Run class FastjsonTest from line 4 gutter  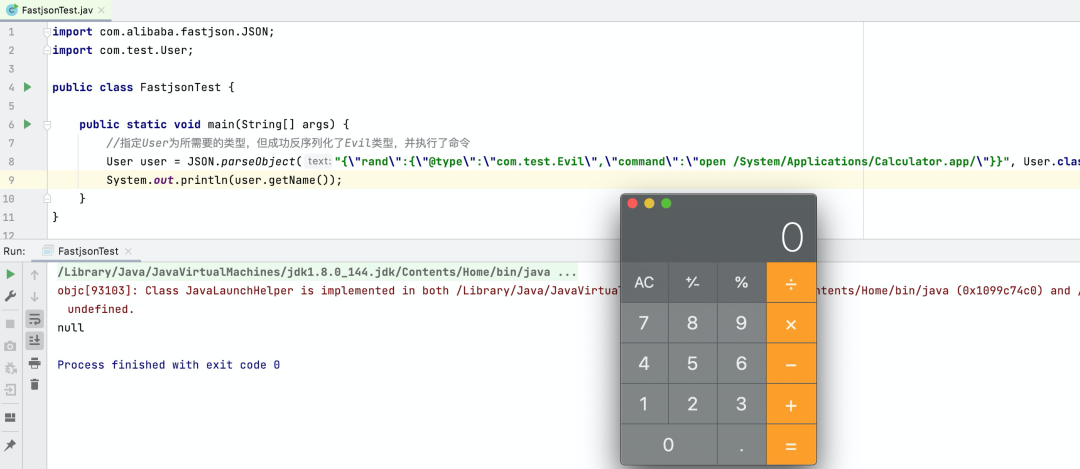[28, 87]
